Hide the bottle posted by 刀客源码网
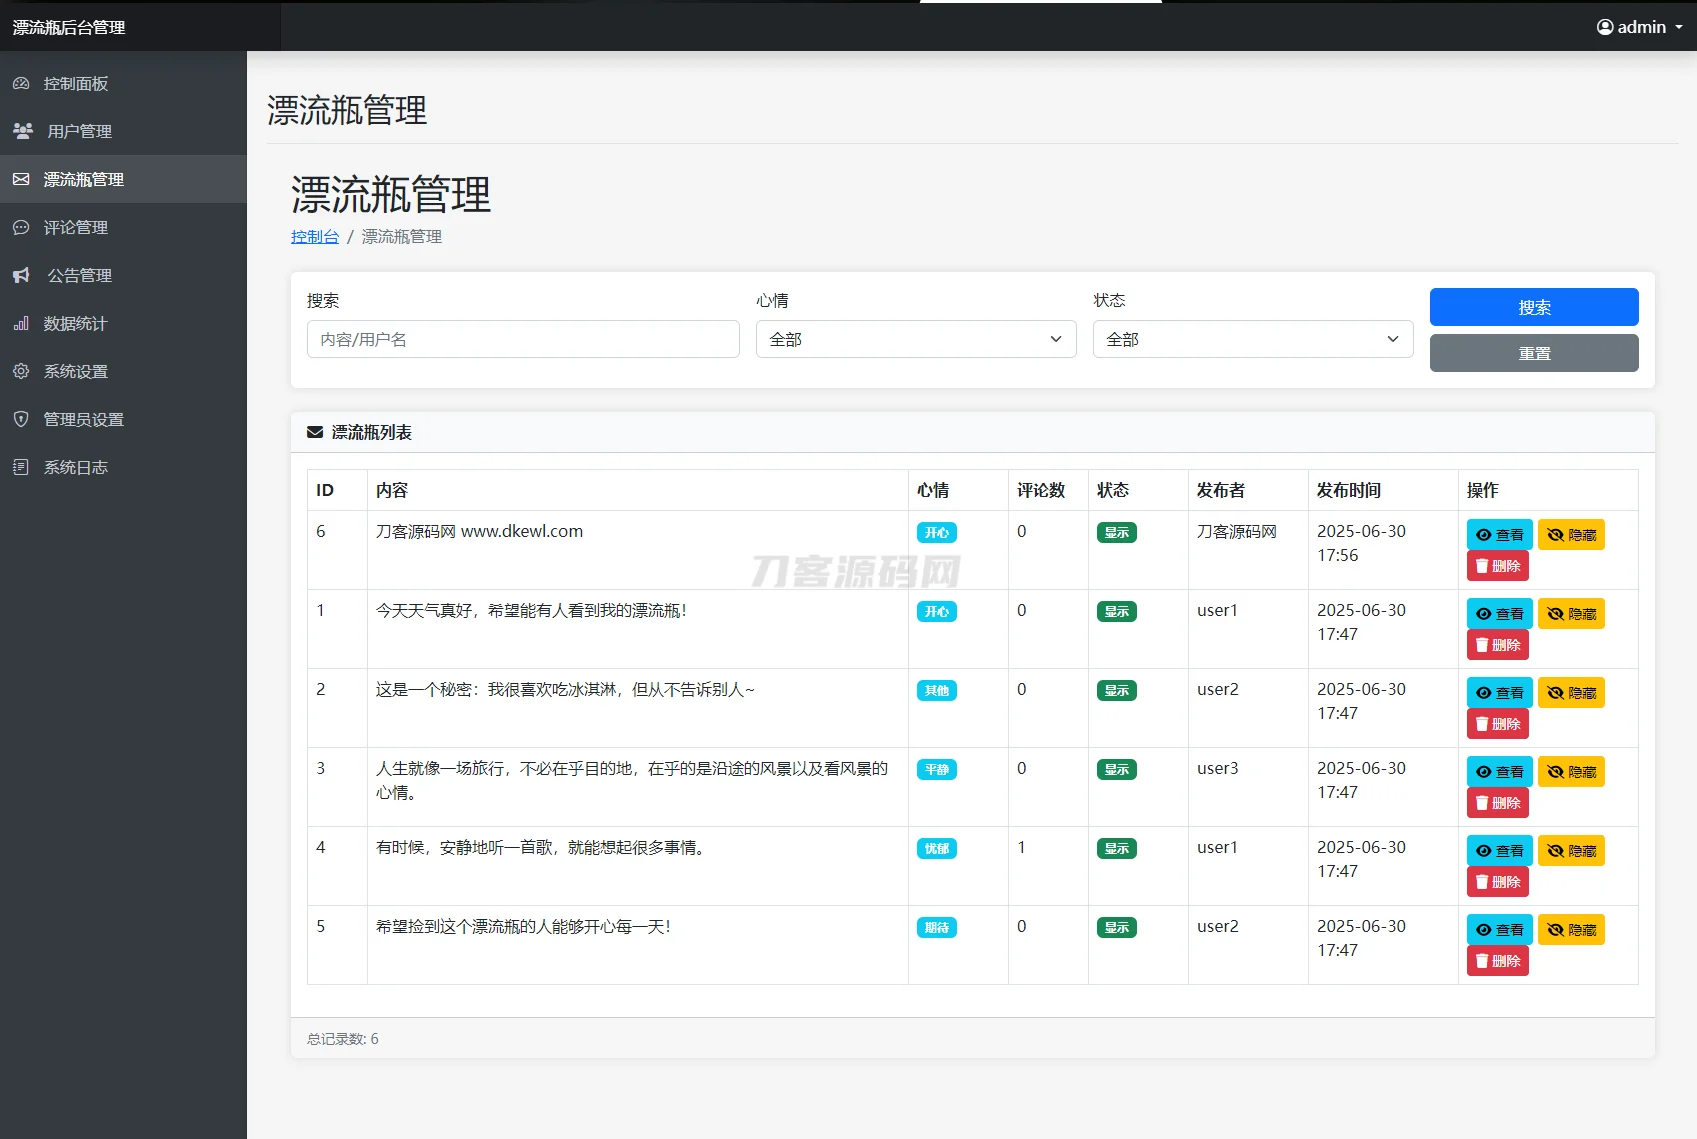The height and width of the screenshot is (1139, 1697). click(x=1571, y=534)
